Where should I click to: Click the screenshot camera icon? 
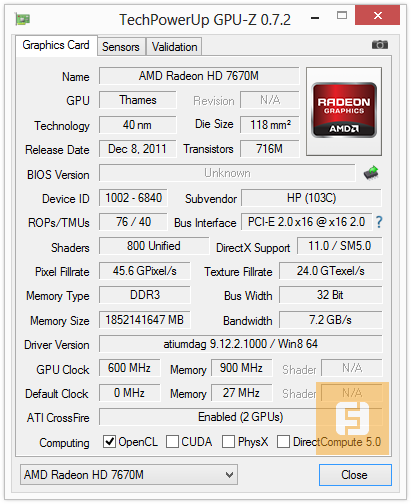(380, 44)
